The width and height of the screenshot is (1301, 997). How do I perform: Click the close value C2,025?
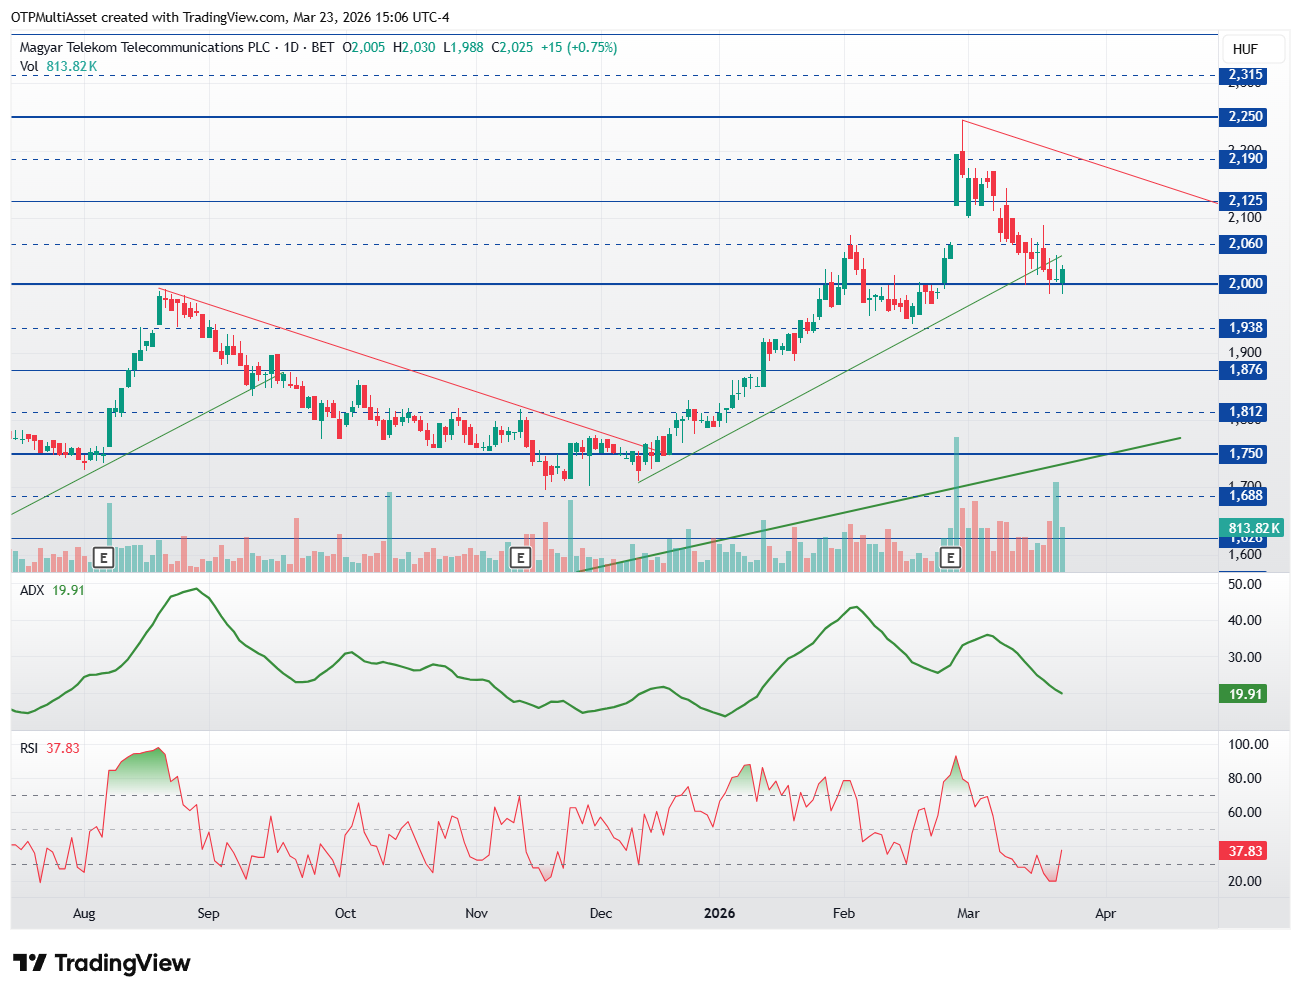[512, 47]
